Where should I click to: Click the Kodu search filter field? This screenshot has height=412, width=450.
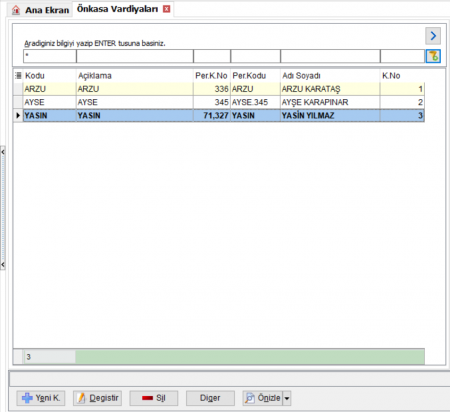(x=50, y=56)
